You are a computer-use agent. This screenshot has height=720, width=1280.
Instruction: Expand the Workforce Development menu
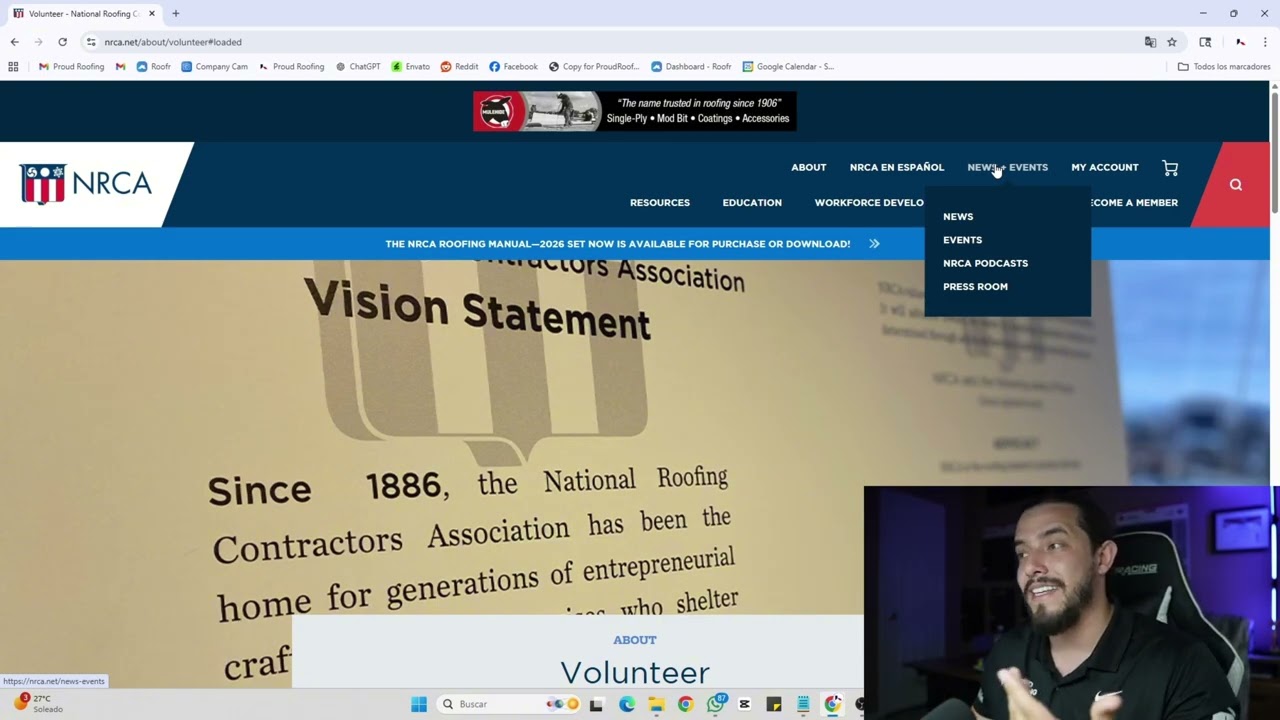click(869, 202)
